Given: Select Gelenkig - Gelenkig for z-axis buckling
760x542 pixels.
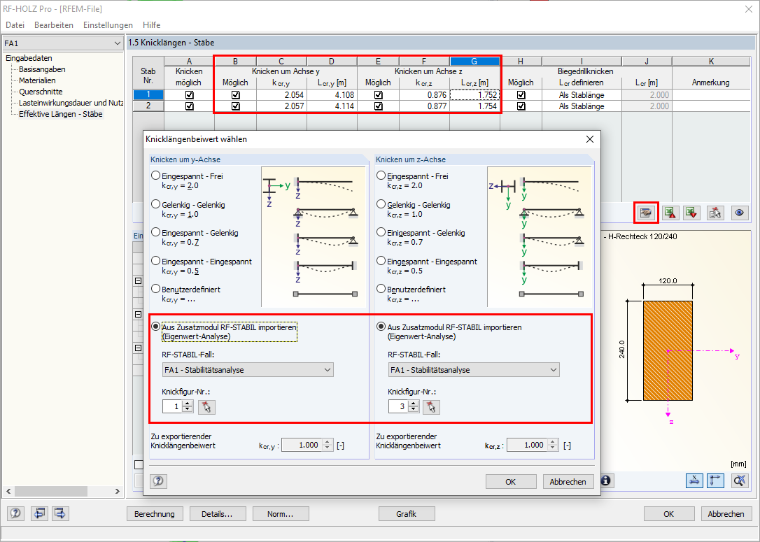Looking at the screenshot, I should pyautogui.click(x=381, y=204).
